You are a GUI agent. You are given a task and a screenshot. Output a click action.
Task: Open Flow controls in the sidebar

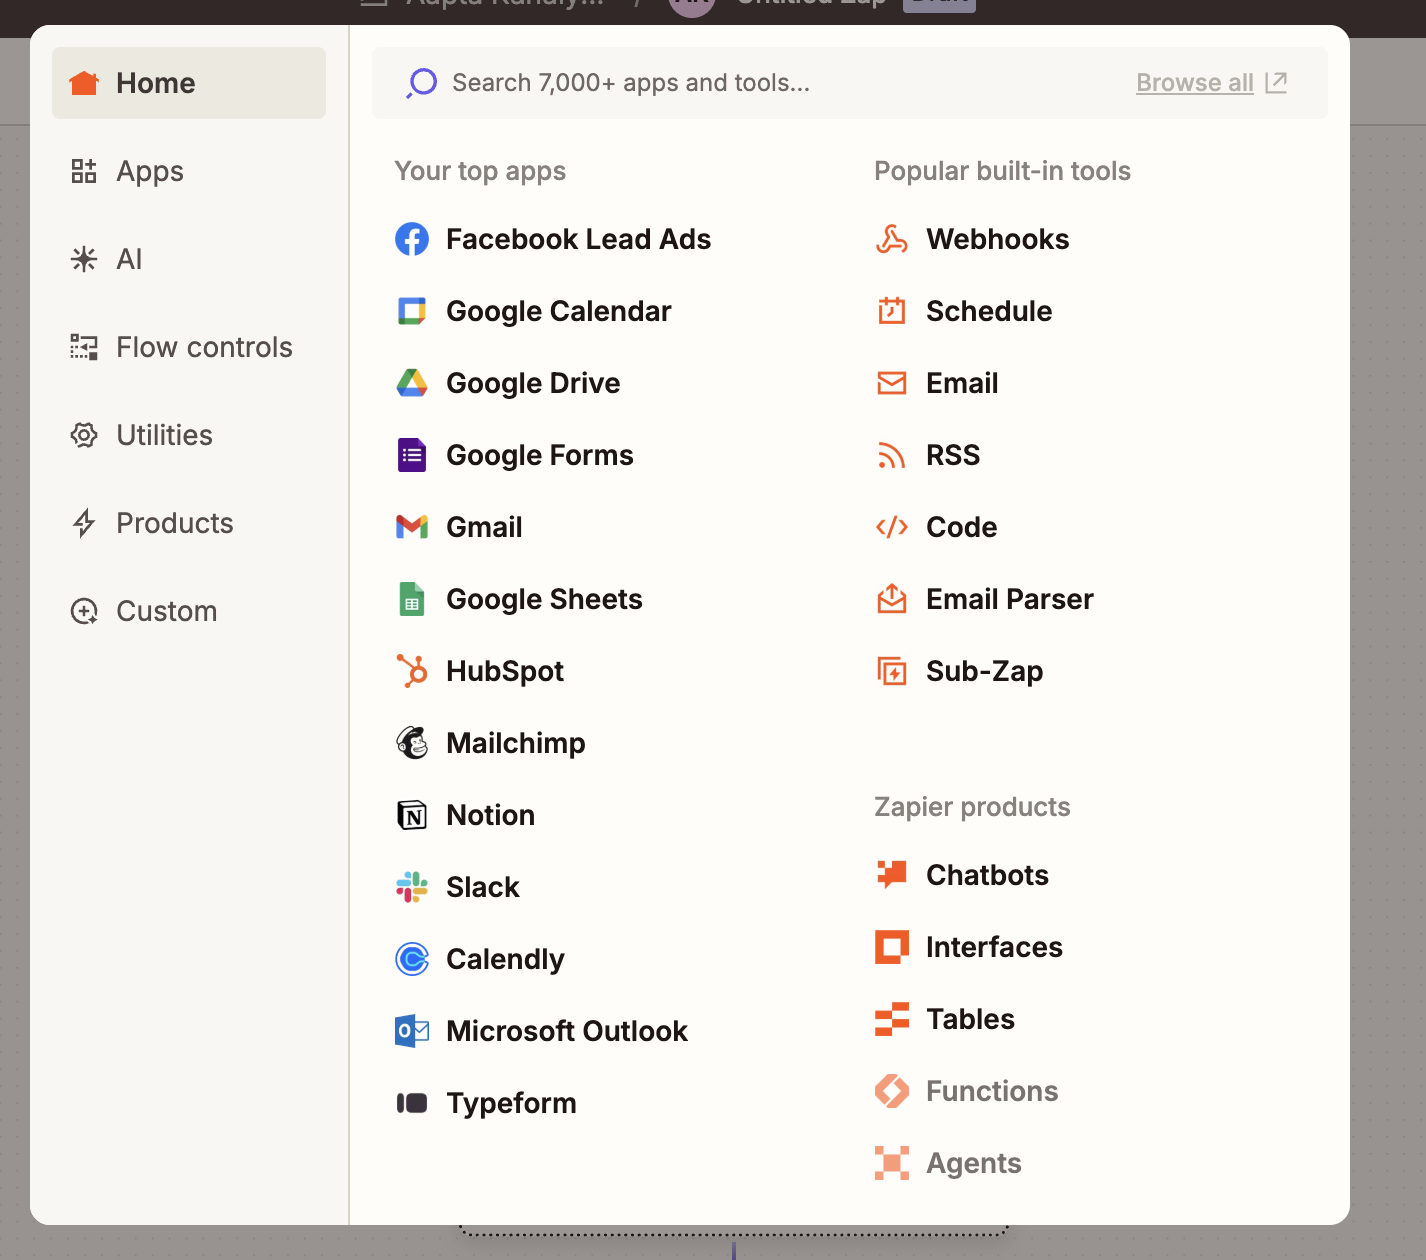tap(204, 347)
